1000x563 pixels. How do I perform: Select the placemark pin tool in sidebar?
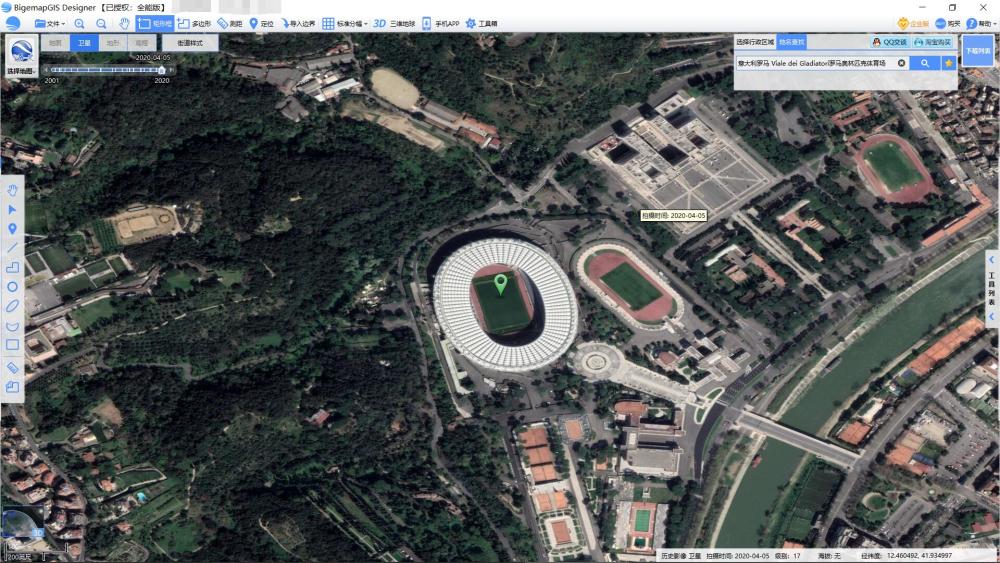click(12, 228)
